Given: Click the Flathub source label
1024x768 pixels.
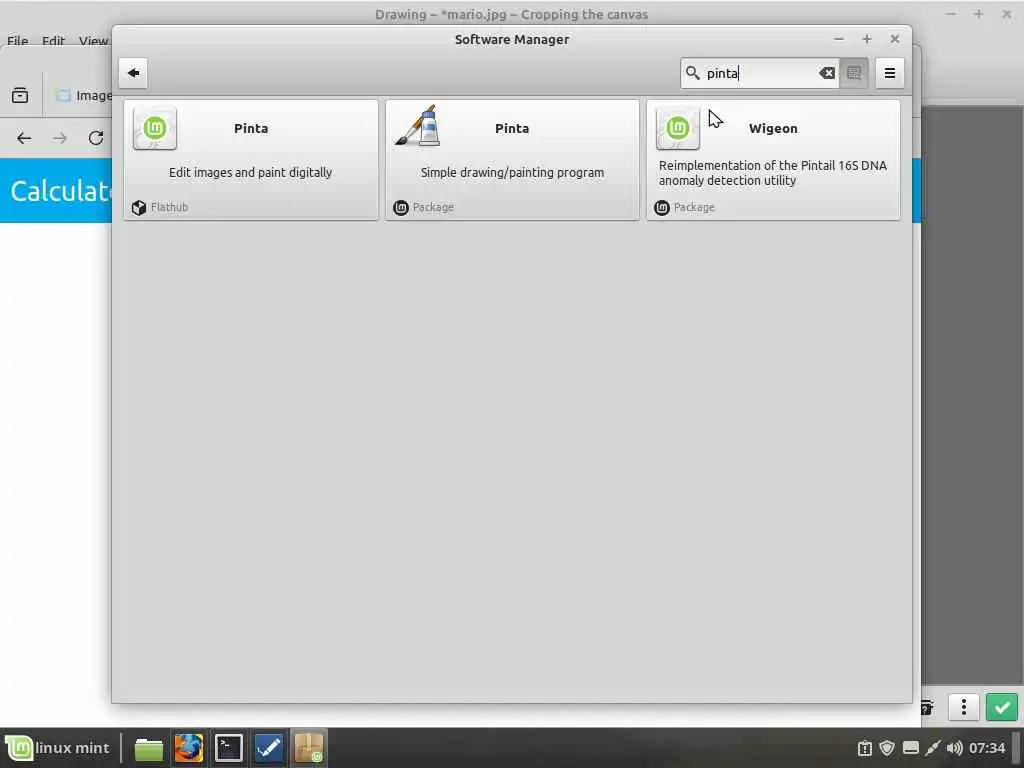Looking at the screenshot, I should coord(169,207).
